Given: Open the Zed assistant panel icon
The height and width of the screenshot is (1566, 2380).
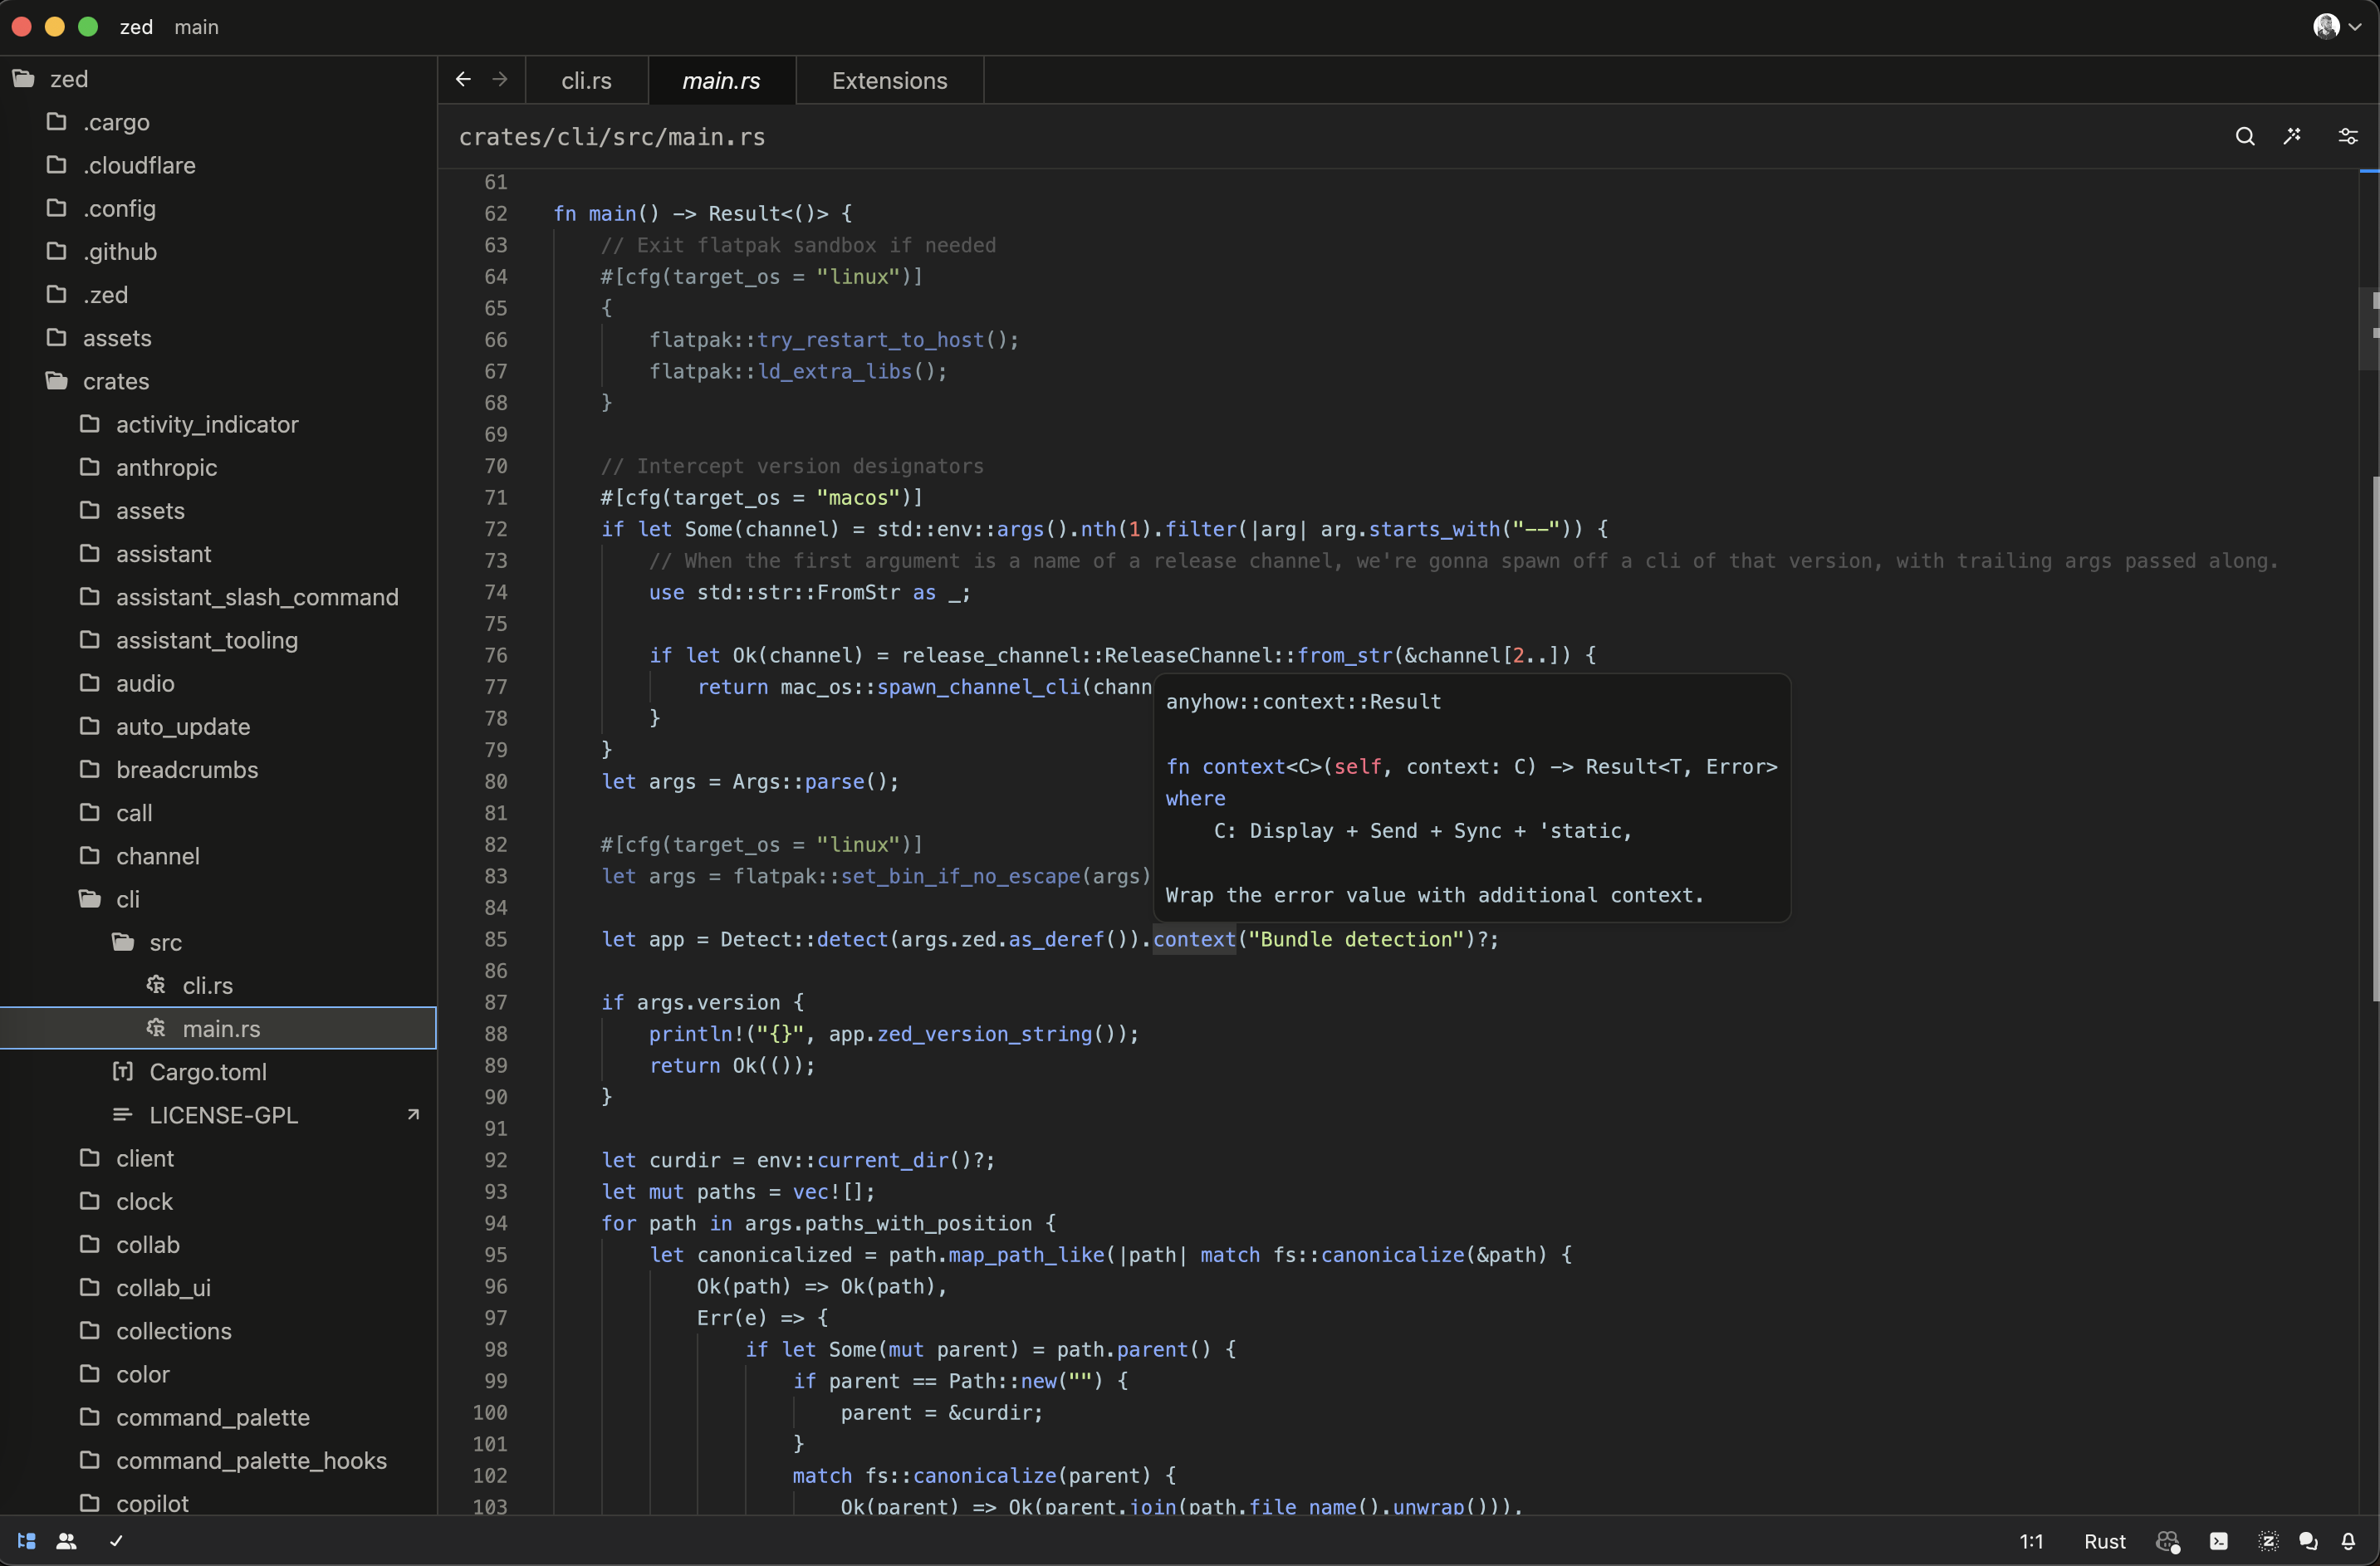Looking at the screenshot, I should tap(2268, 1541).
